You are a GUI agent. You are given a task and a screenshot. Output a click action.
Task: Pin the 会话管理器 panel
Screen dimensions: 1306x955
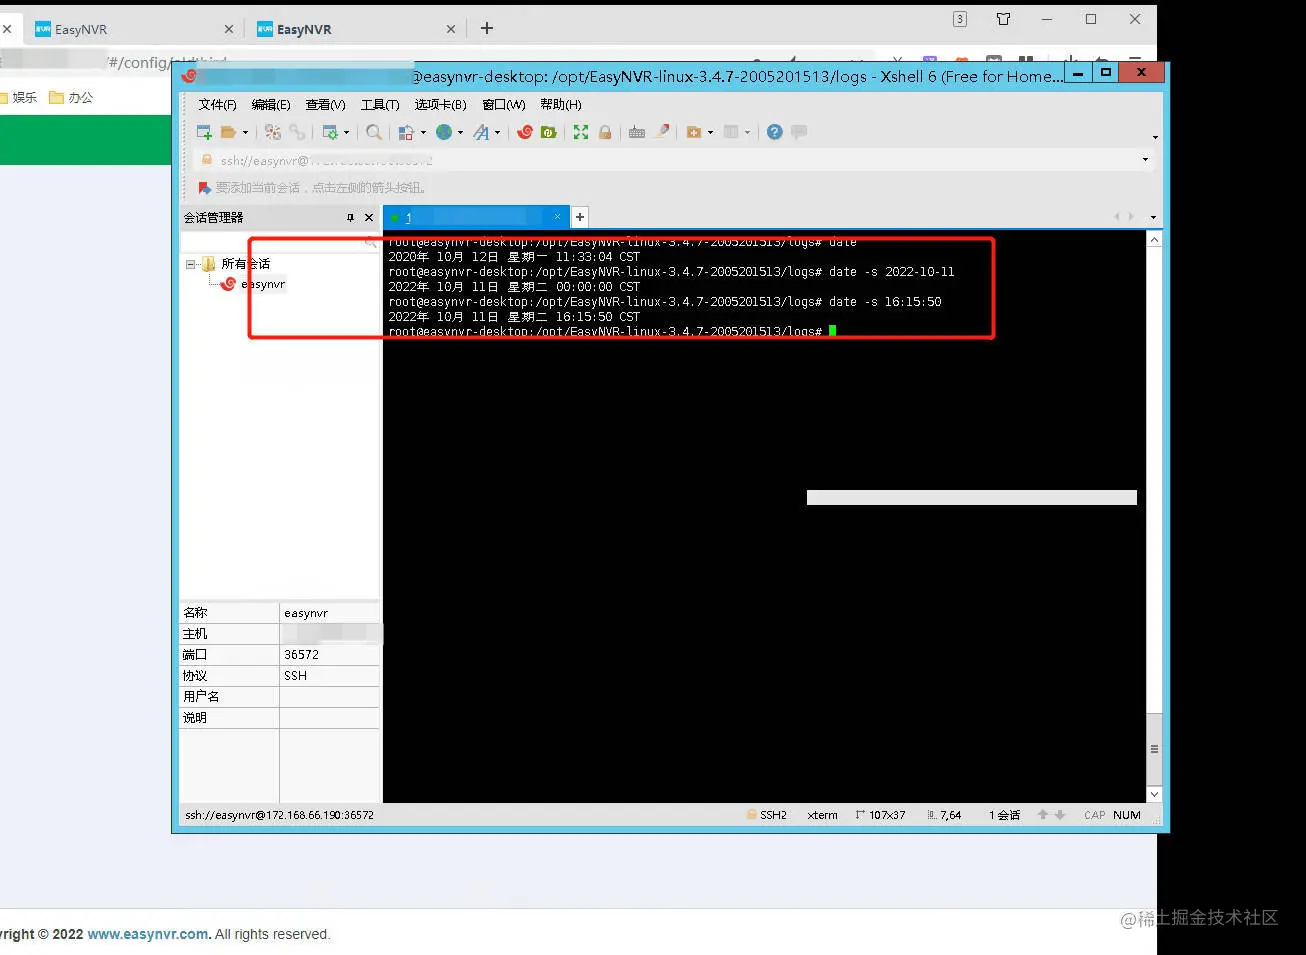tap(350, 217)
